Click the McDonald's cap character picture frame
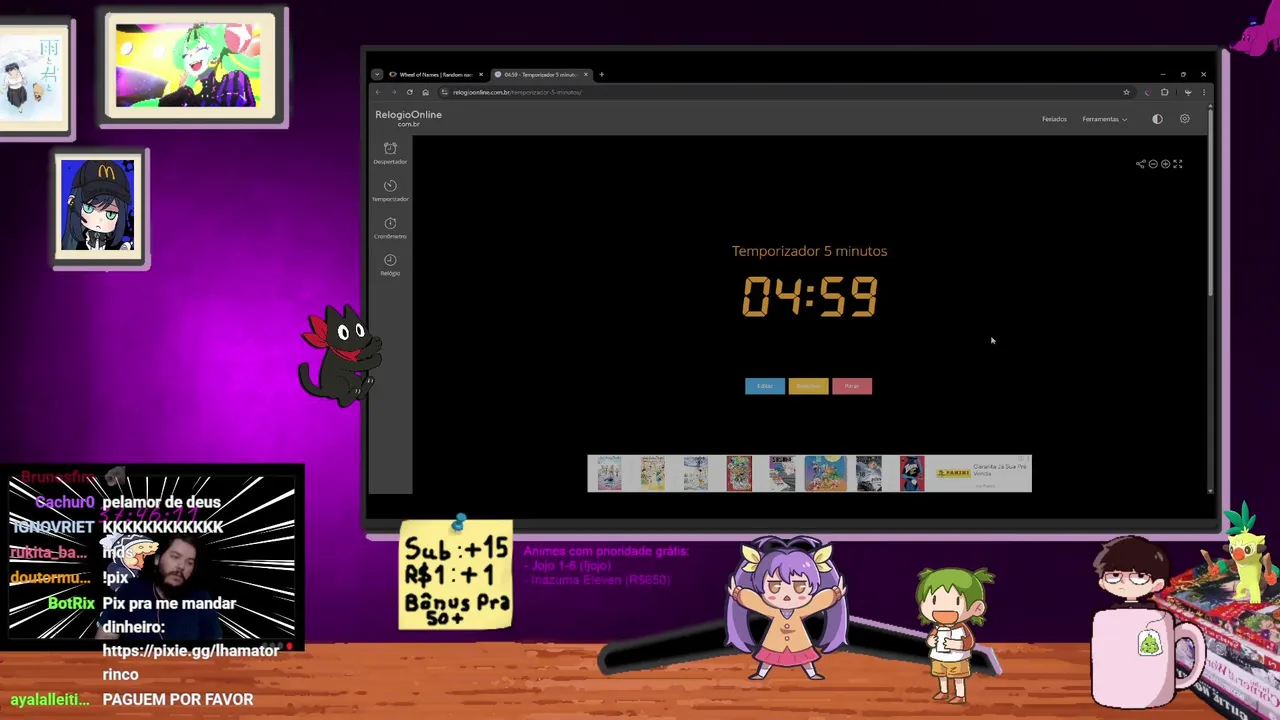 (x=99, y=207)
